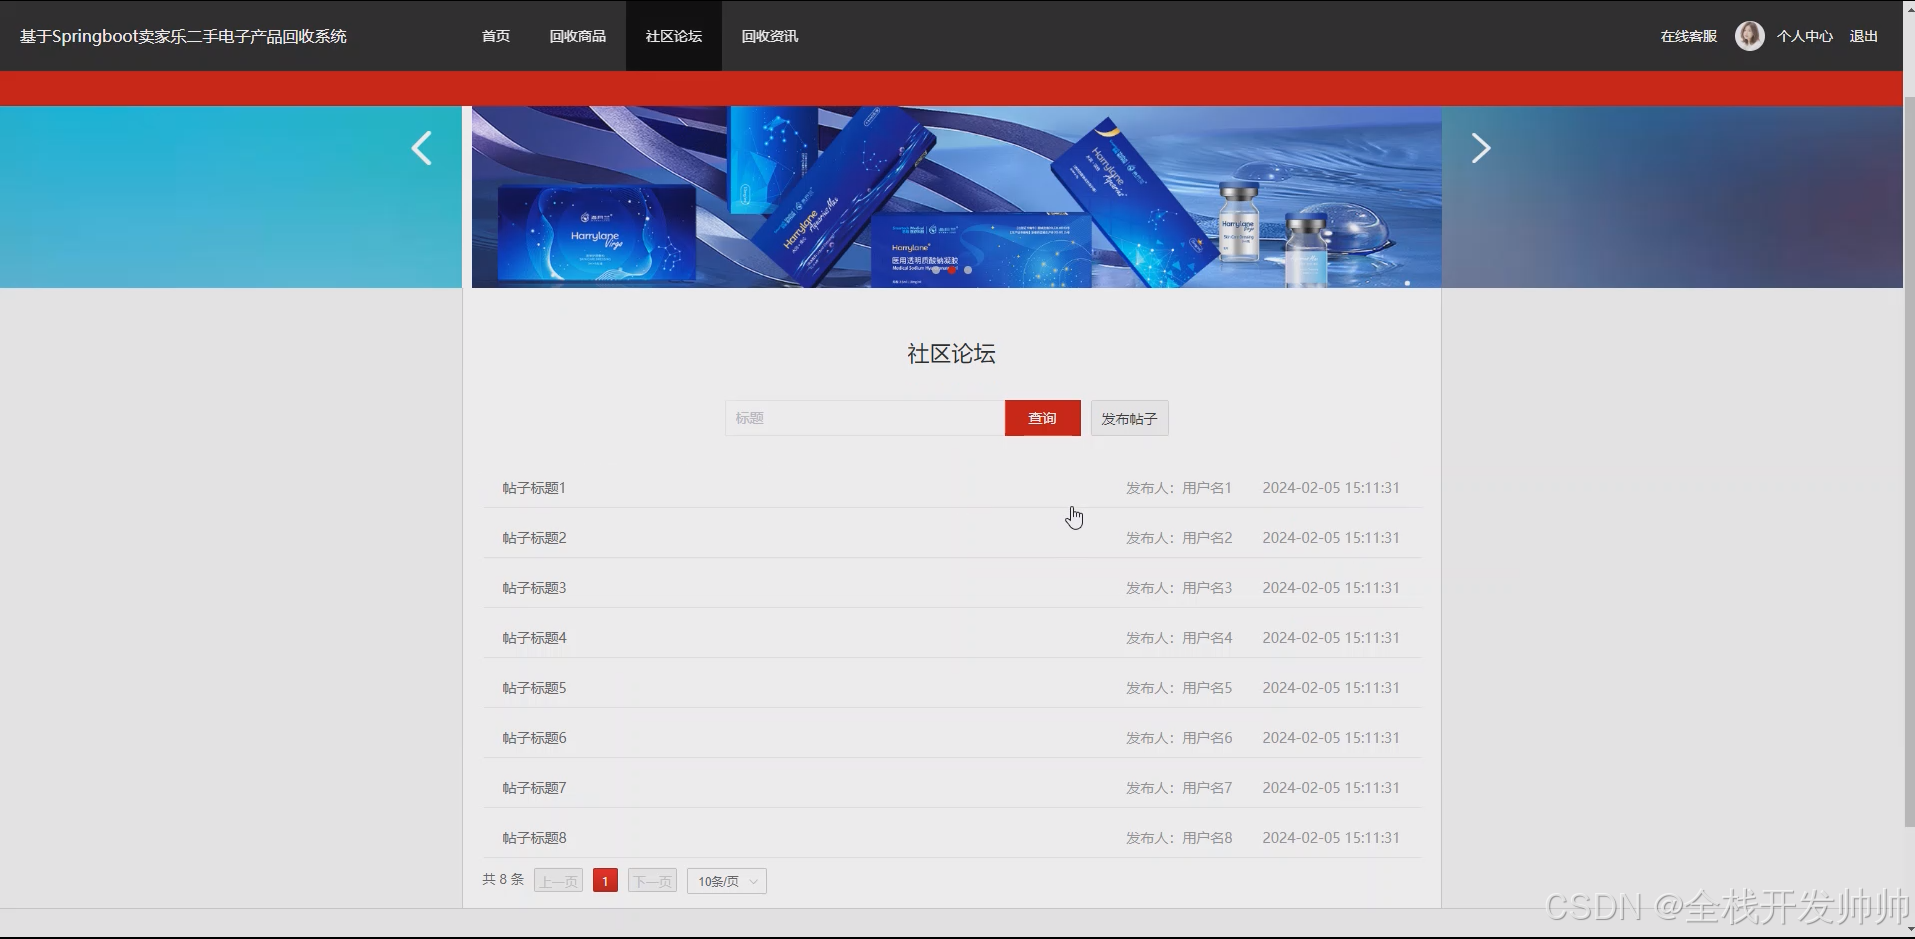
Task: Click publisher text 发布人：用户名4
Action: click(x=1179, y=638)
